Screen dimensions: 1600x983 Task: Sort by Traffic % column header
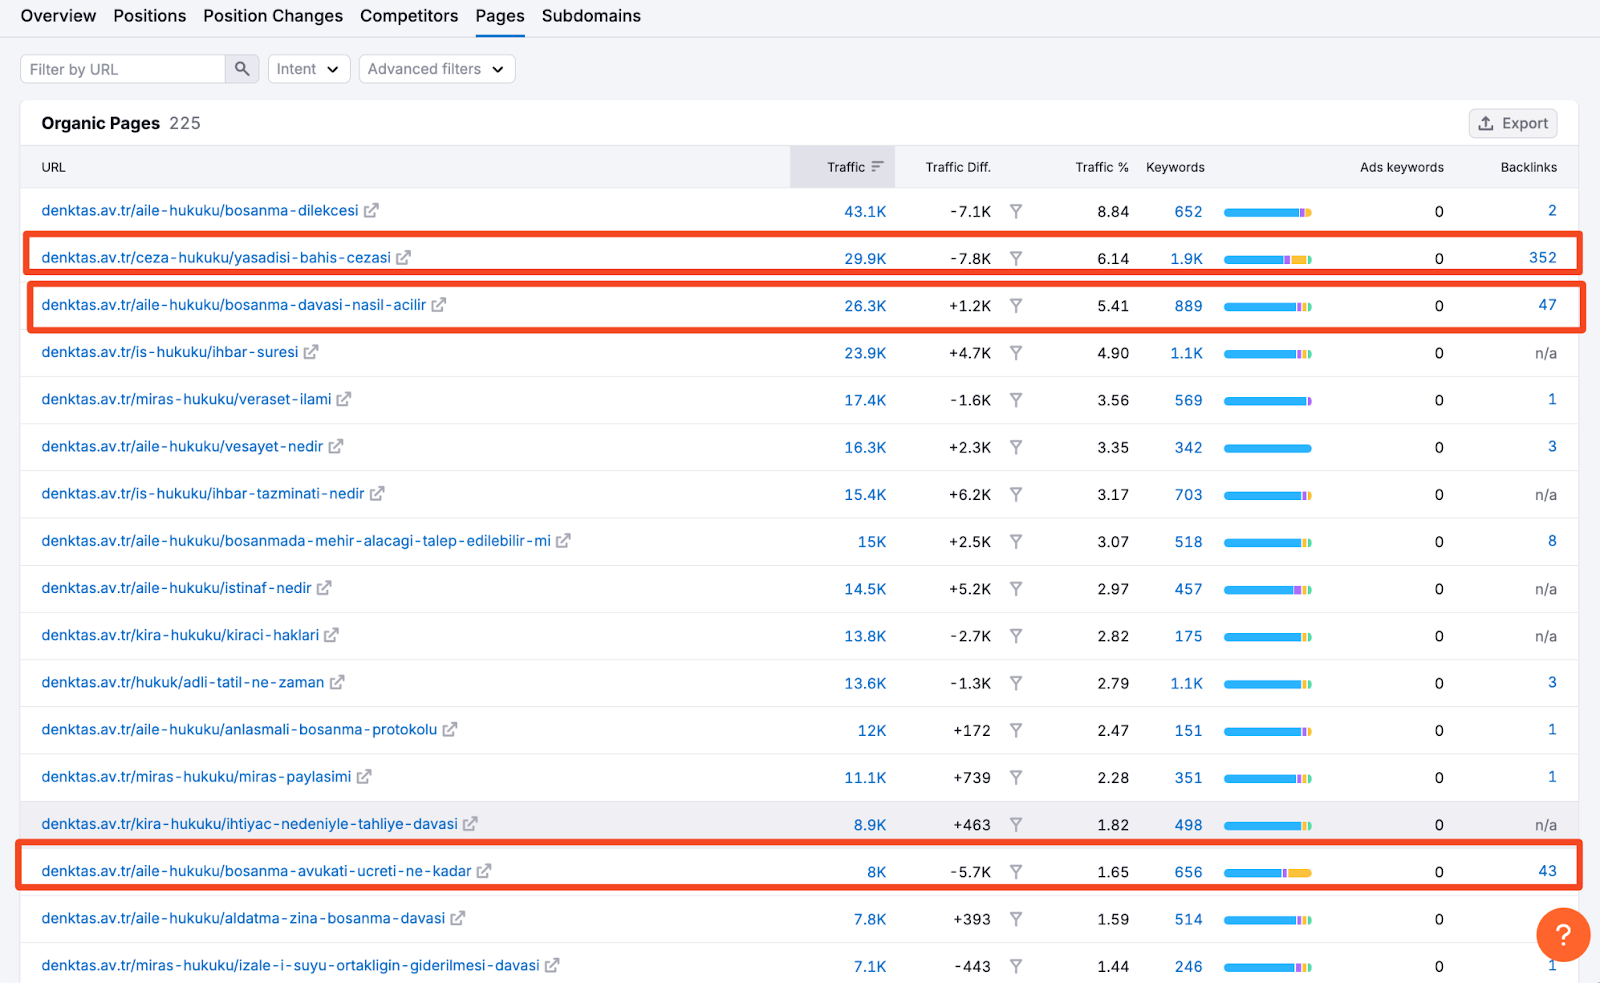[x=1102, y=167]
